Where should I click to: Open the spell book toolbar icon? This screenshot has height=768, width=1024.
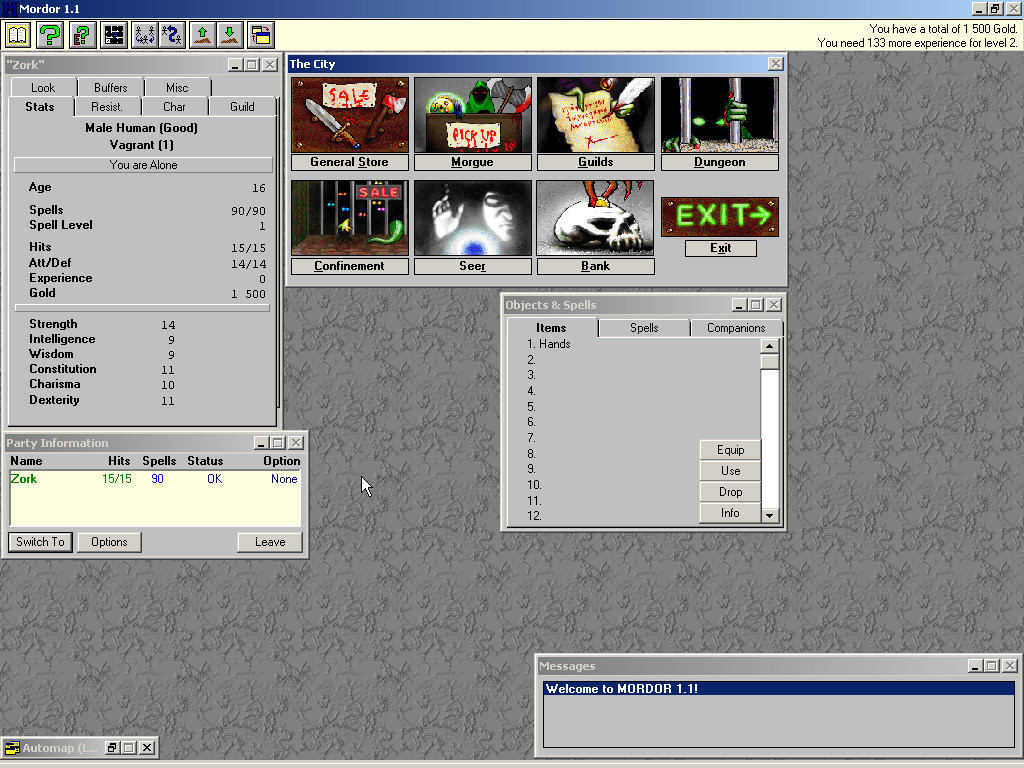click(x=18, y=35)
